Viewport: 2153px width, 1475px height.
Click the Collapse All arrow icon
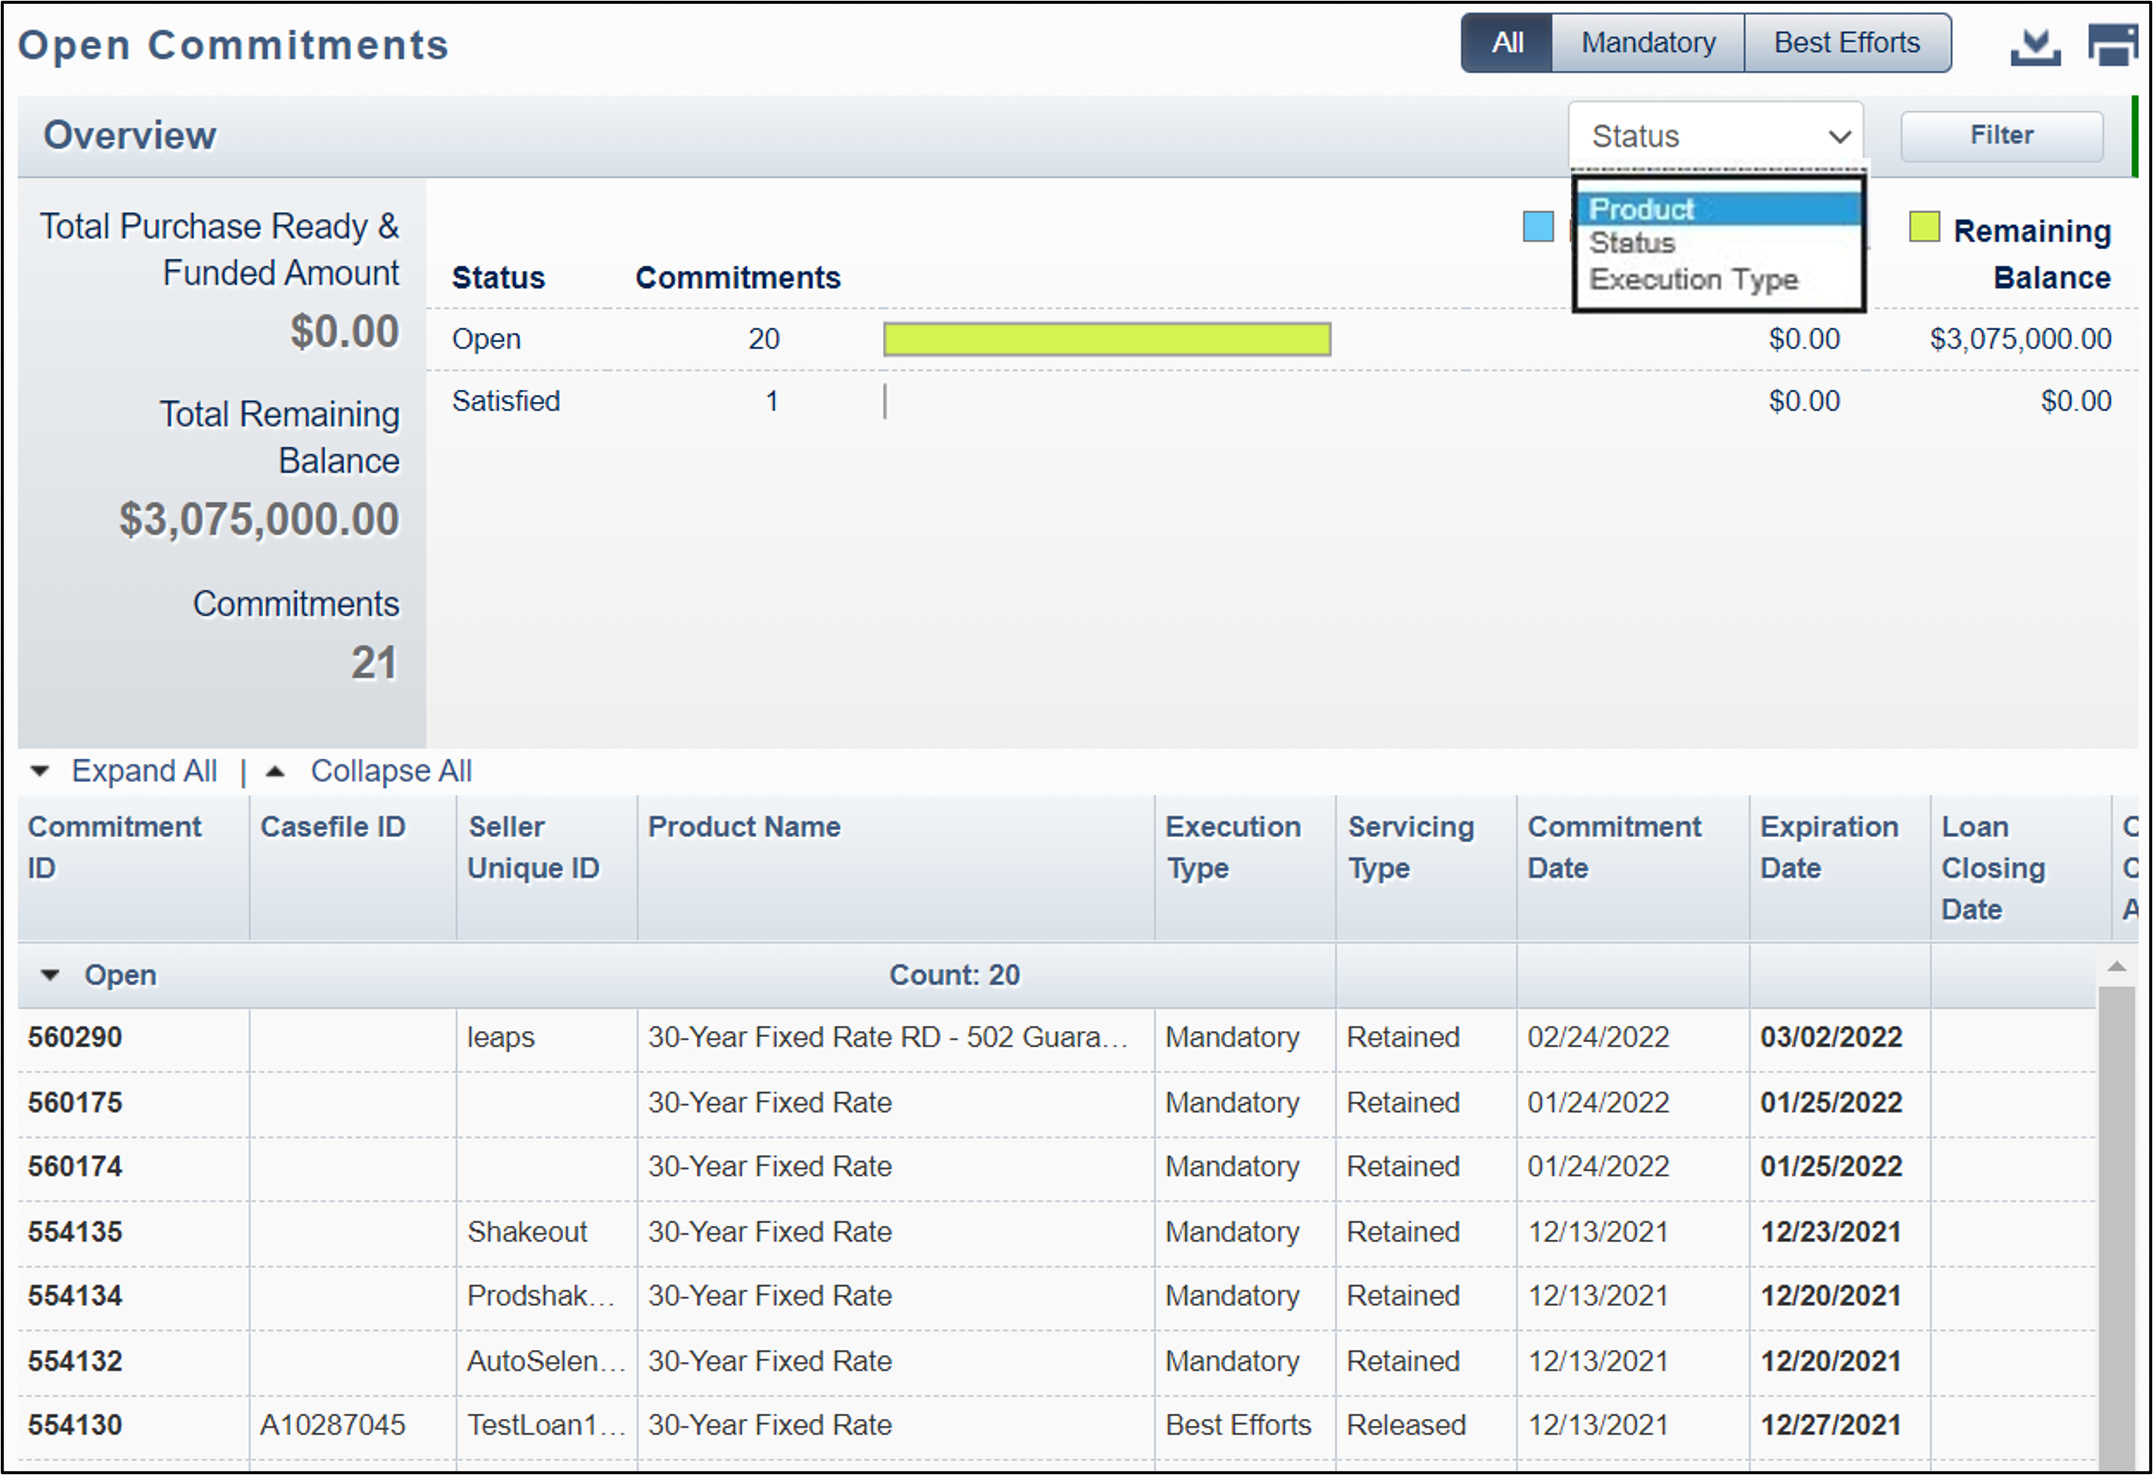[276, 770]
